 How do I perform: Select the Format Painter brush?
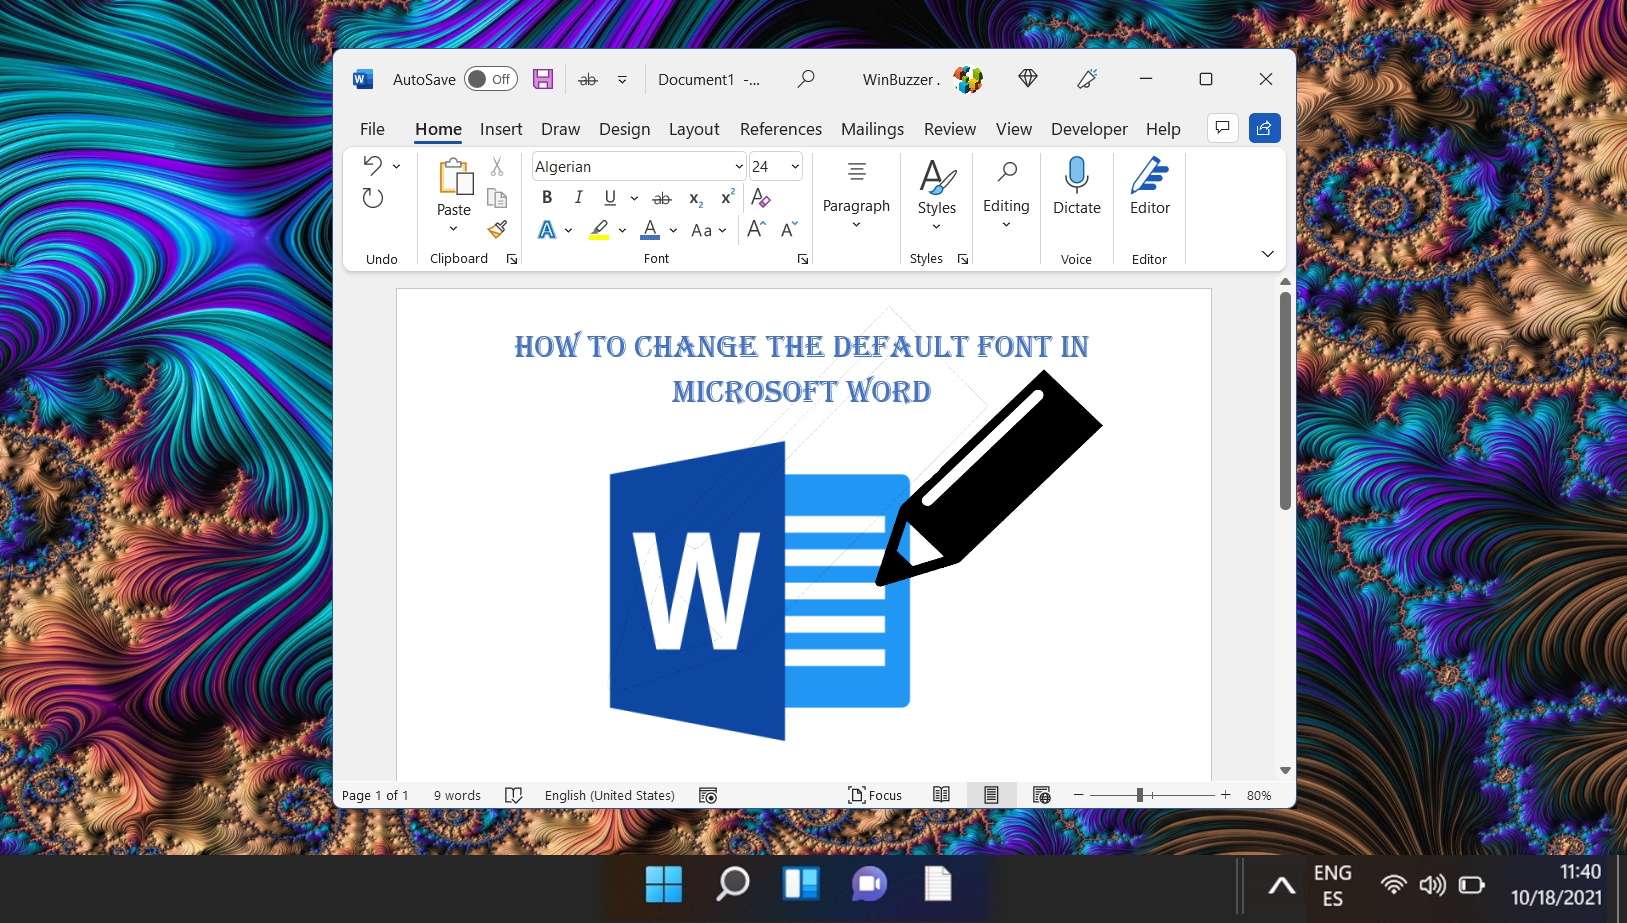[497, 229]
